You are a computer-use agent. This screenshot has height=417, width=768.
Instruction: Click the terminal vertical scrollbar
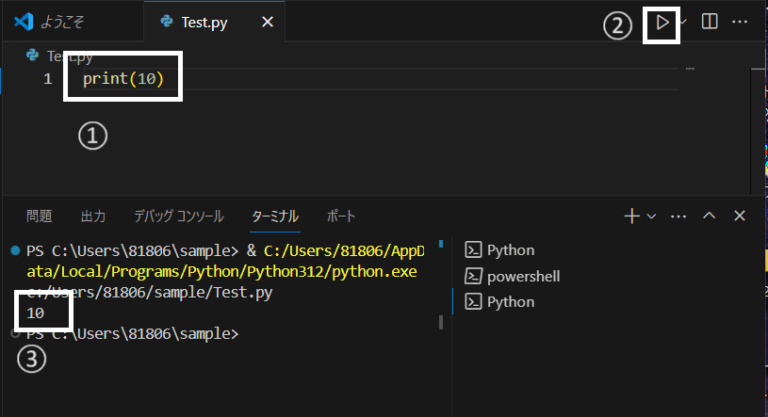[441, 322]
